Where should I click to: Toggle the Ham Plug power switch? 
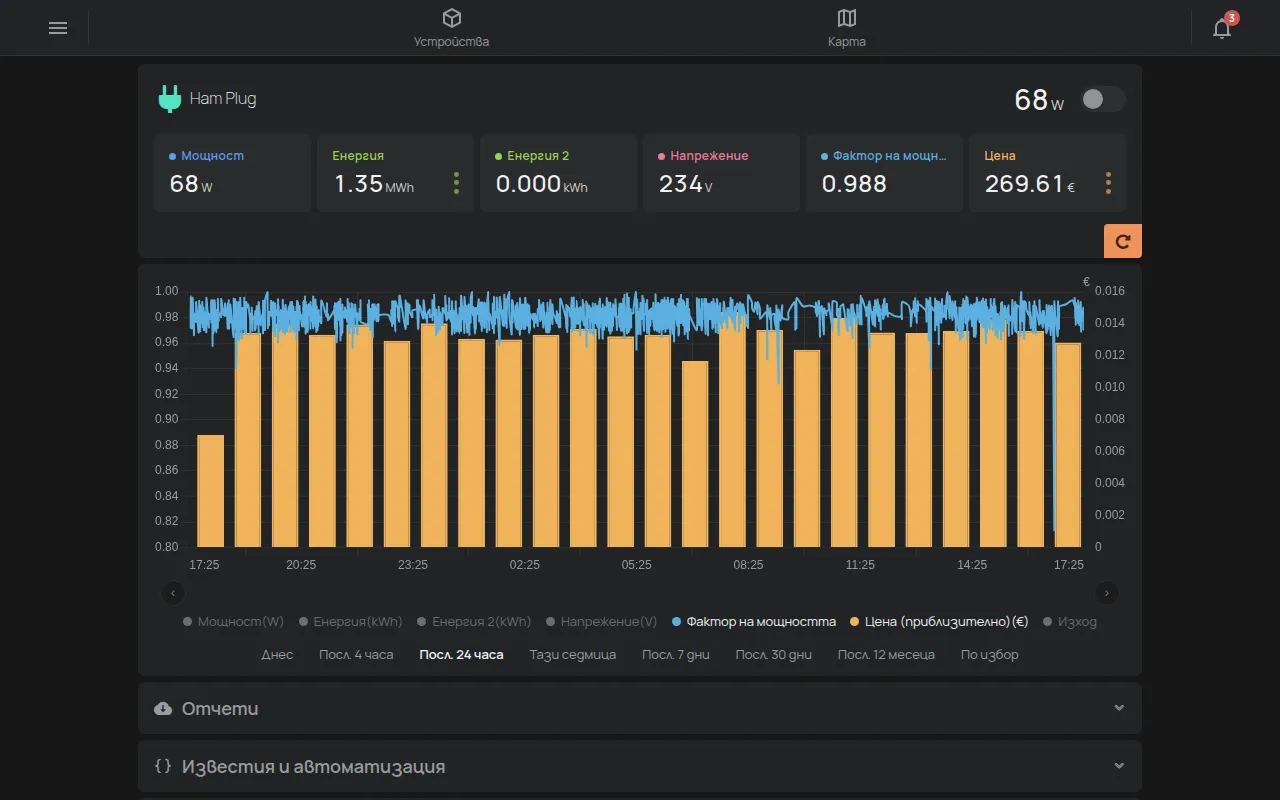point(1103,99)
